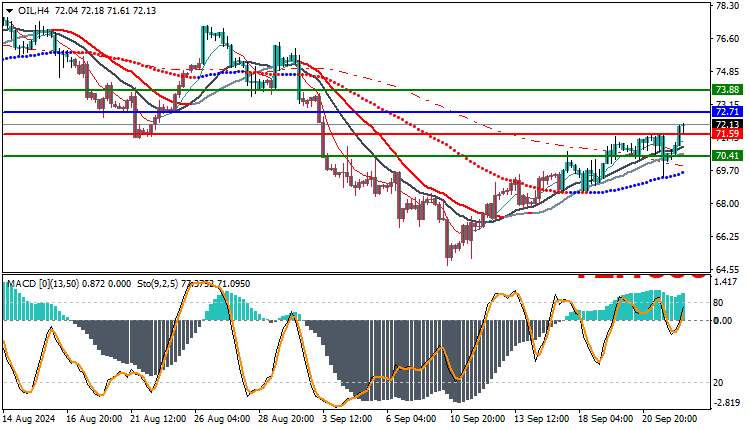Click the 0.00 indicator zero label

[723, 320]
